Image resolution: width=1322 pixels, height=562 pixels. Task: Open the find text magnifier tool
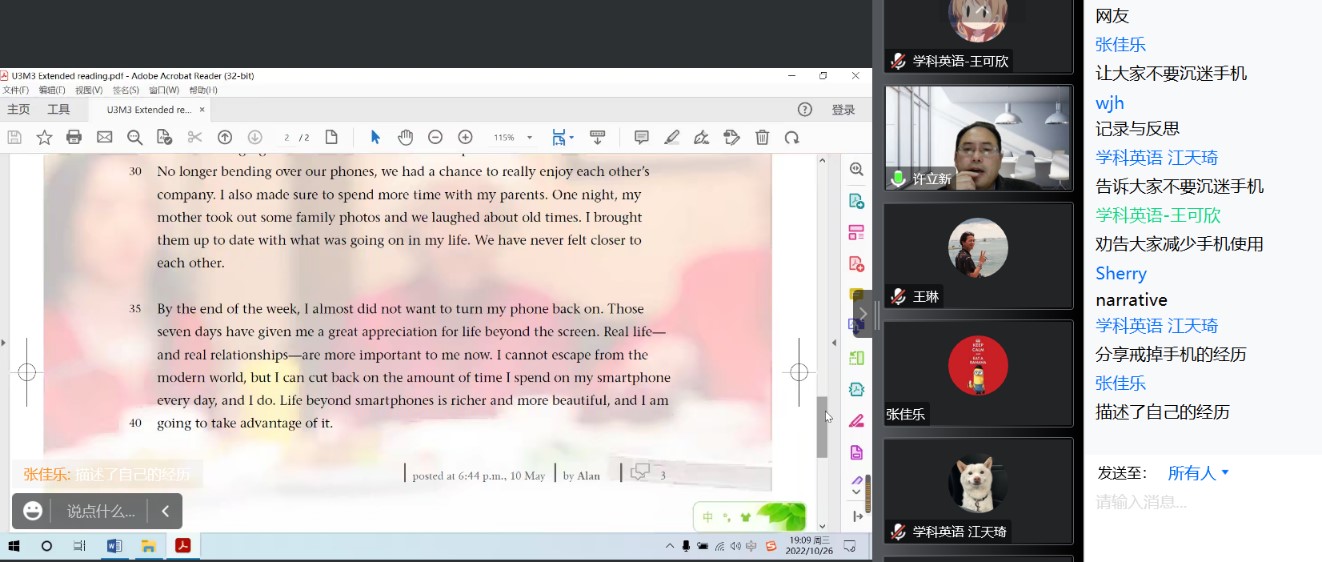134,137
